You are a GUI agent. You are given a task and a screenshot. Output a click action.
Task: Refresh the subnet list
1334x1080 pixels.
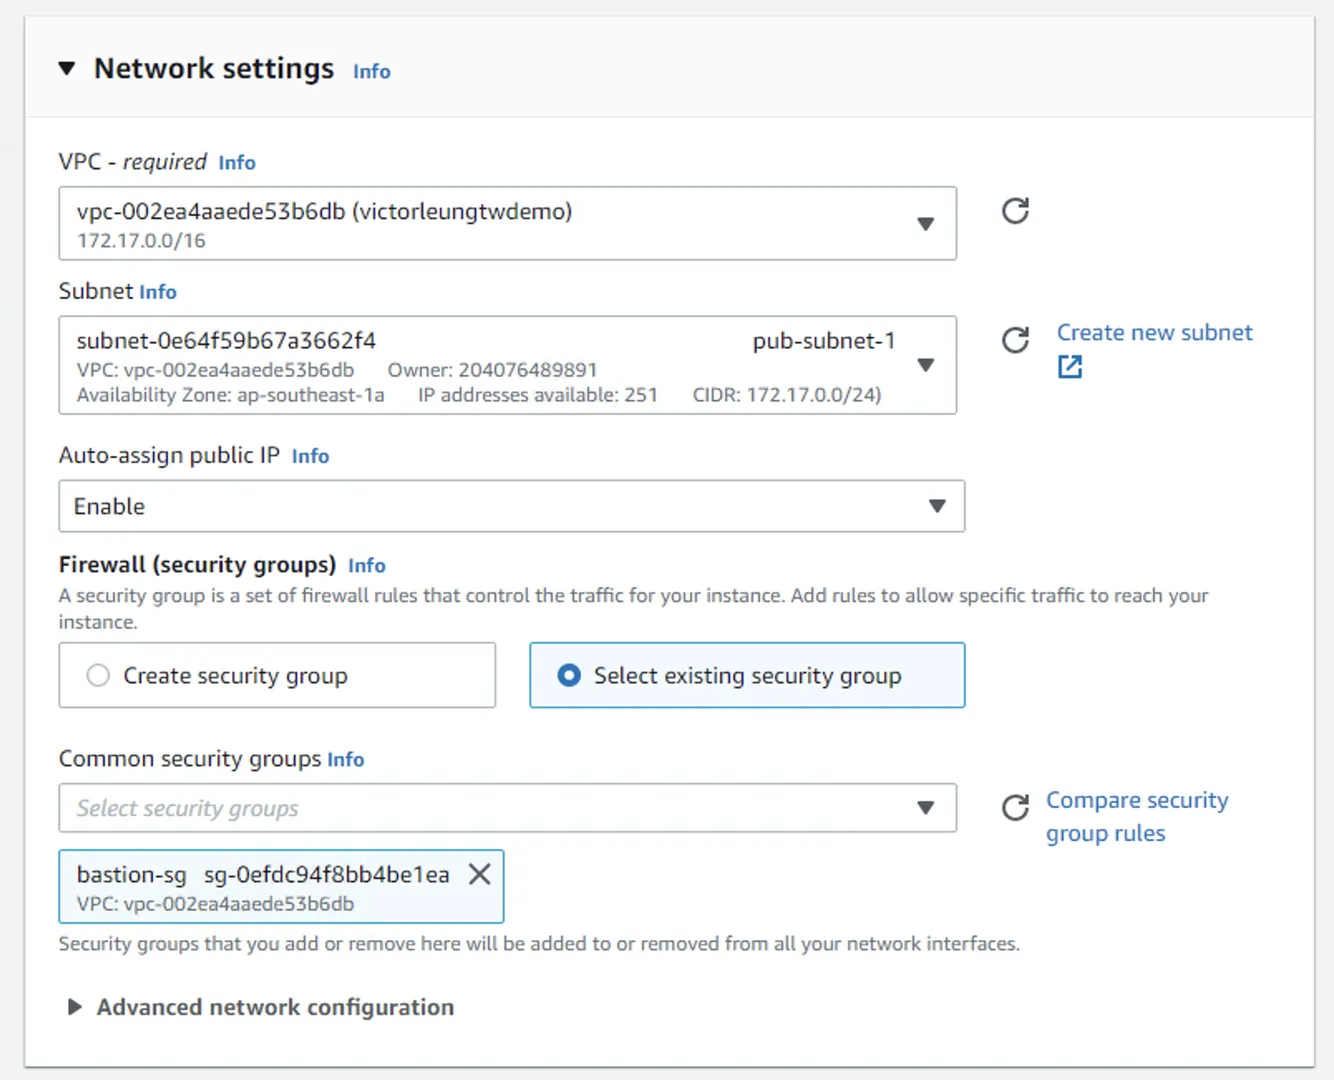pos(1015,340)
